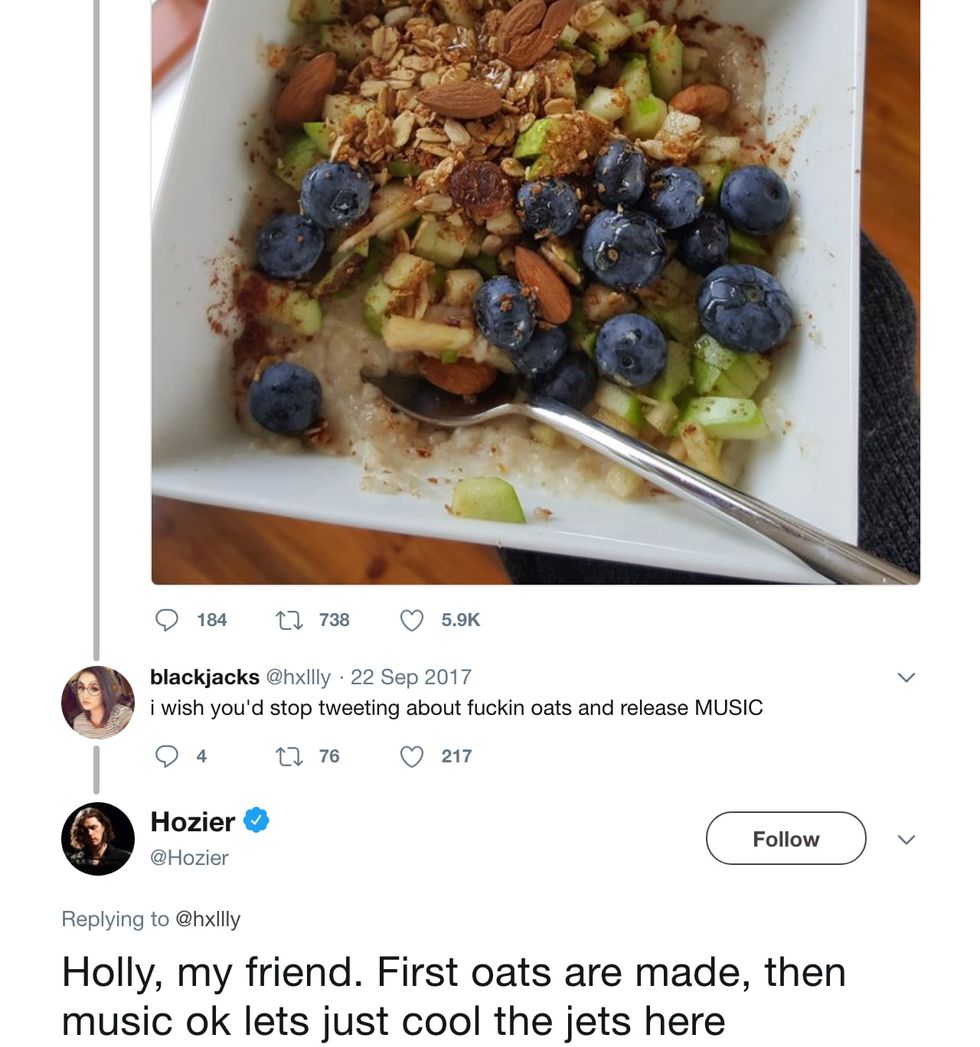Reply to the blackjacks tweet

point(166,756)
